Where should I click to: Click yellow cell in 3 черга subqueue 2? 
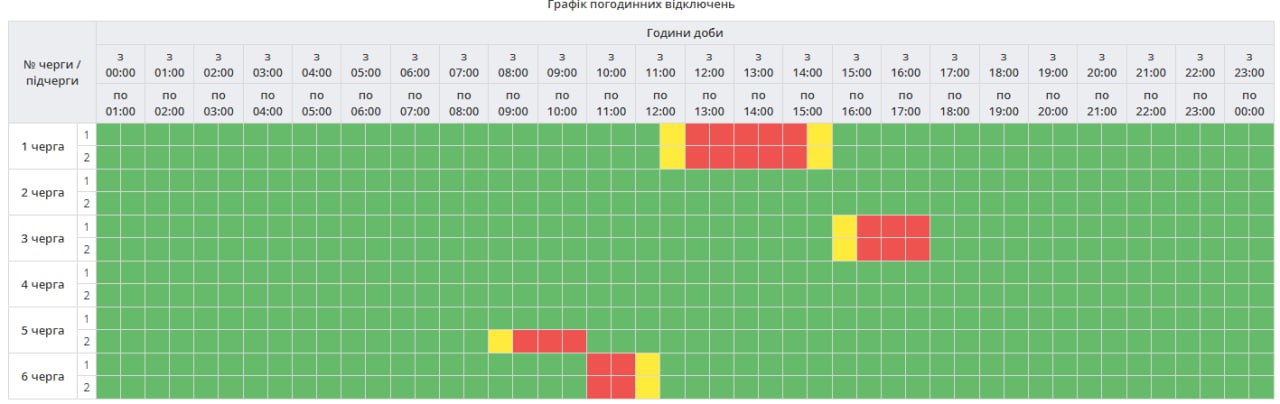coord(844,250)
